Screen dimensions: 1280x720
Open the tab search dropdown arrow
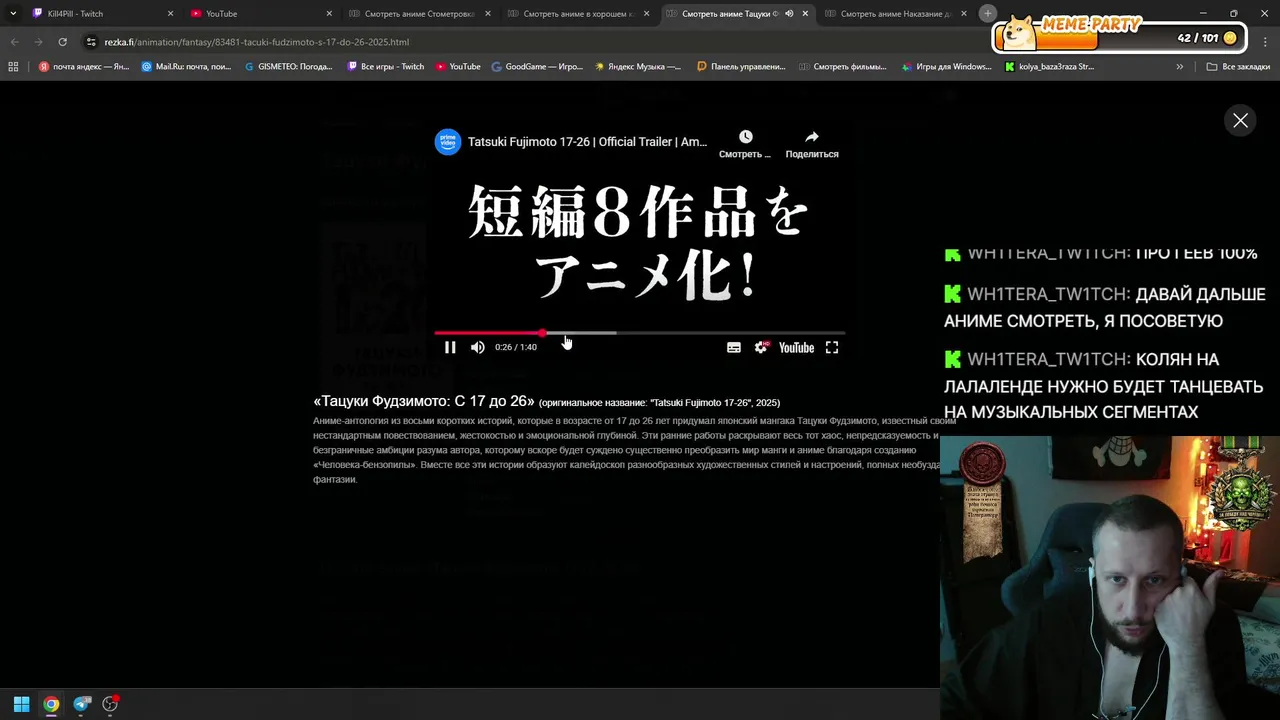tap(12, 14)
